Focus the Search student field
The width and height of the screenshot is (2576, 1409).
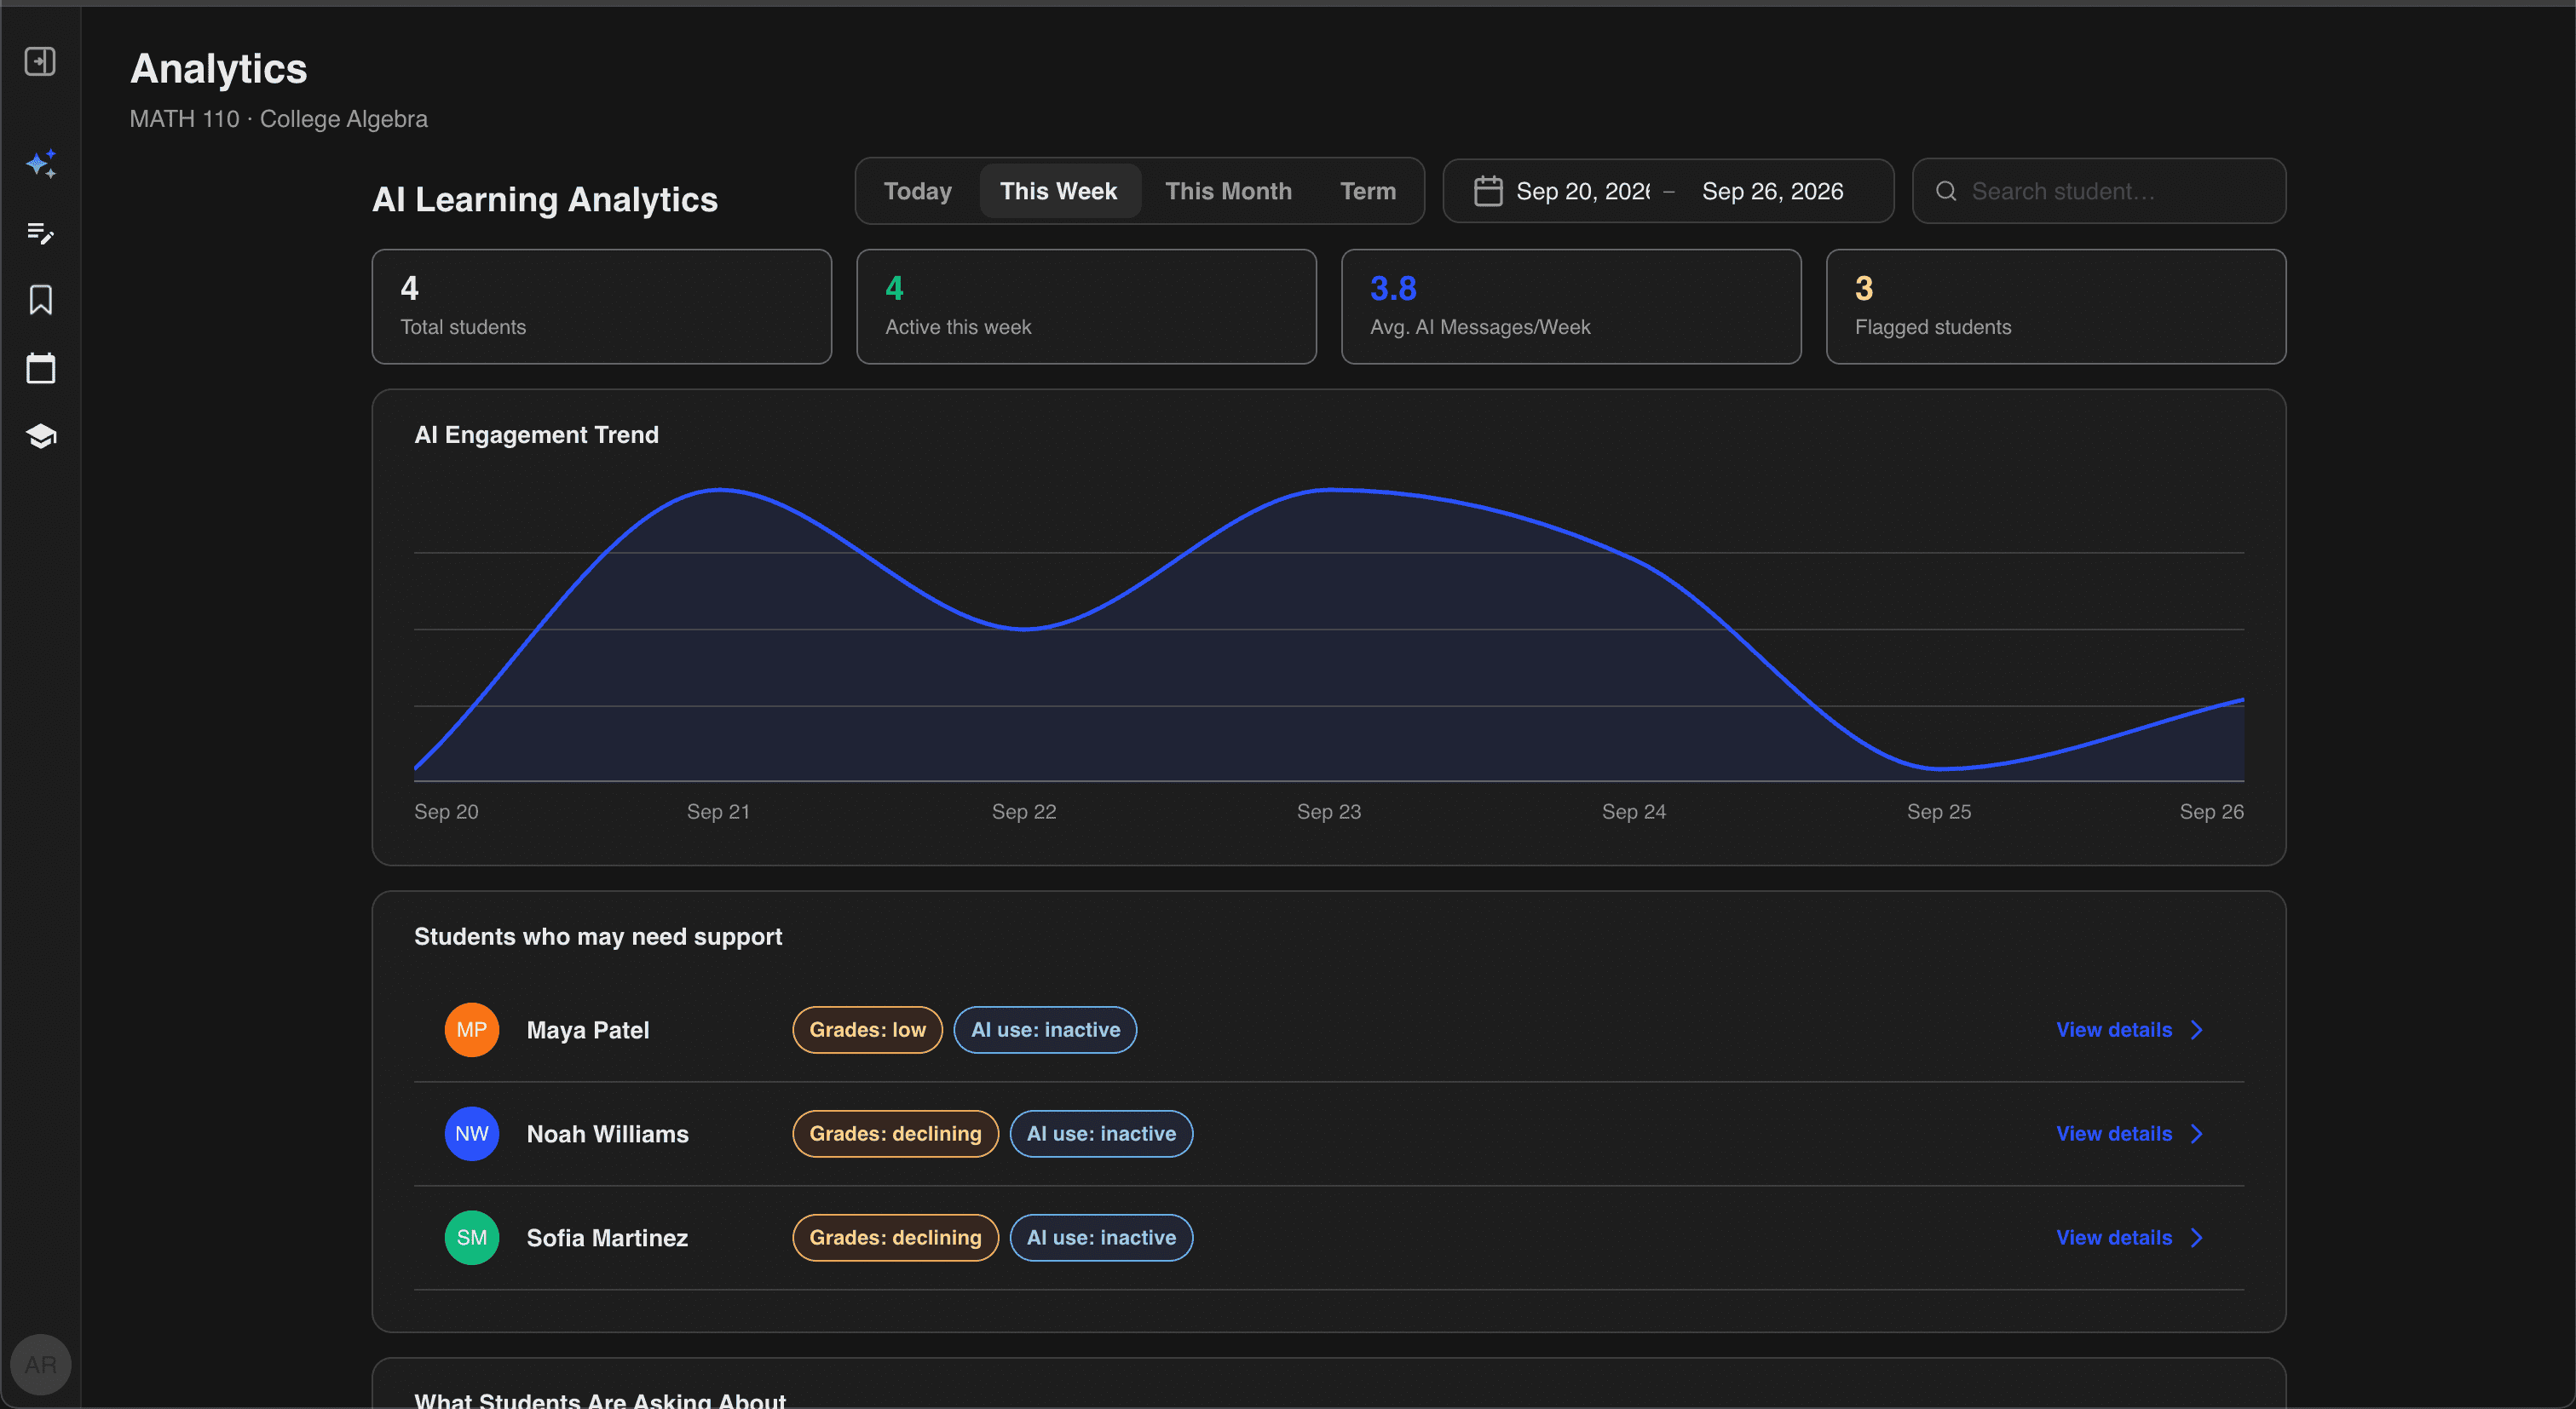pyautogui.click(x=2099, y=191)
